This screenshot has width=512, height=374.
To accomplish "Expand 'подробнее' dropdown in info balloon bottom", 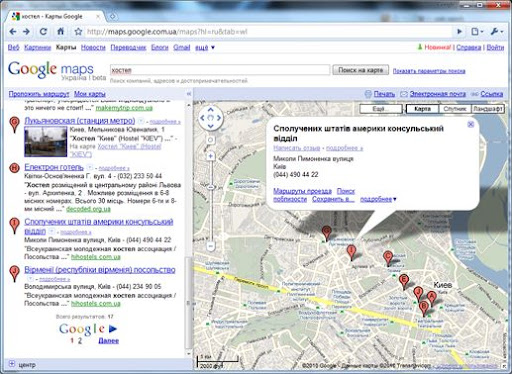I will [378, 199].
